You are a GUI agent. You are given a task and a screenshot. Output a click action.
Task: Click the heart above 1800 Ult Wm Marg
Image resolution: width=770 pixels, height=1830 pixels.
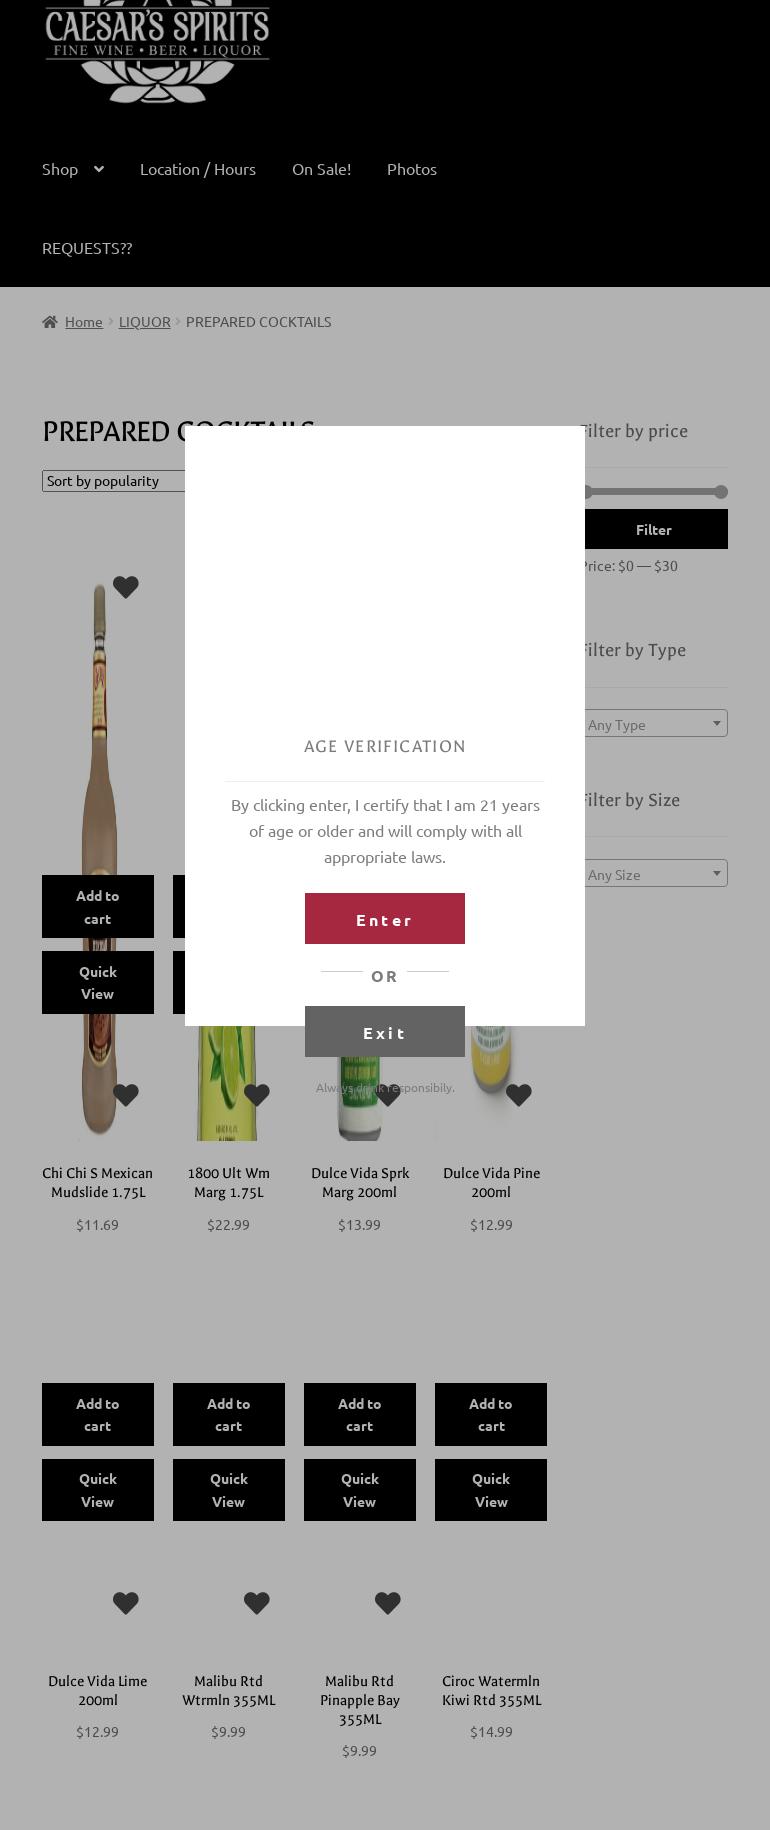[x=257, y=1095]
